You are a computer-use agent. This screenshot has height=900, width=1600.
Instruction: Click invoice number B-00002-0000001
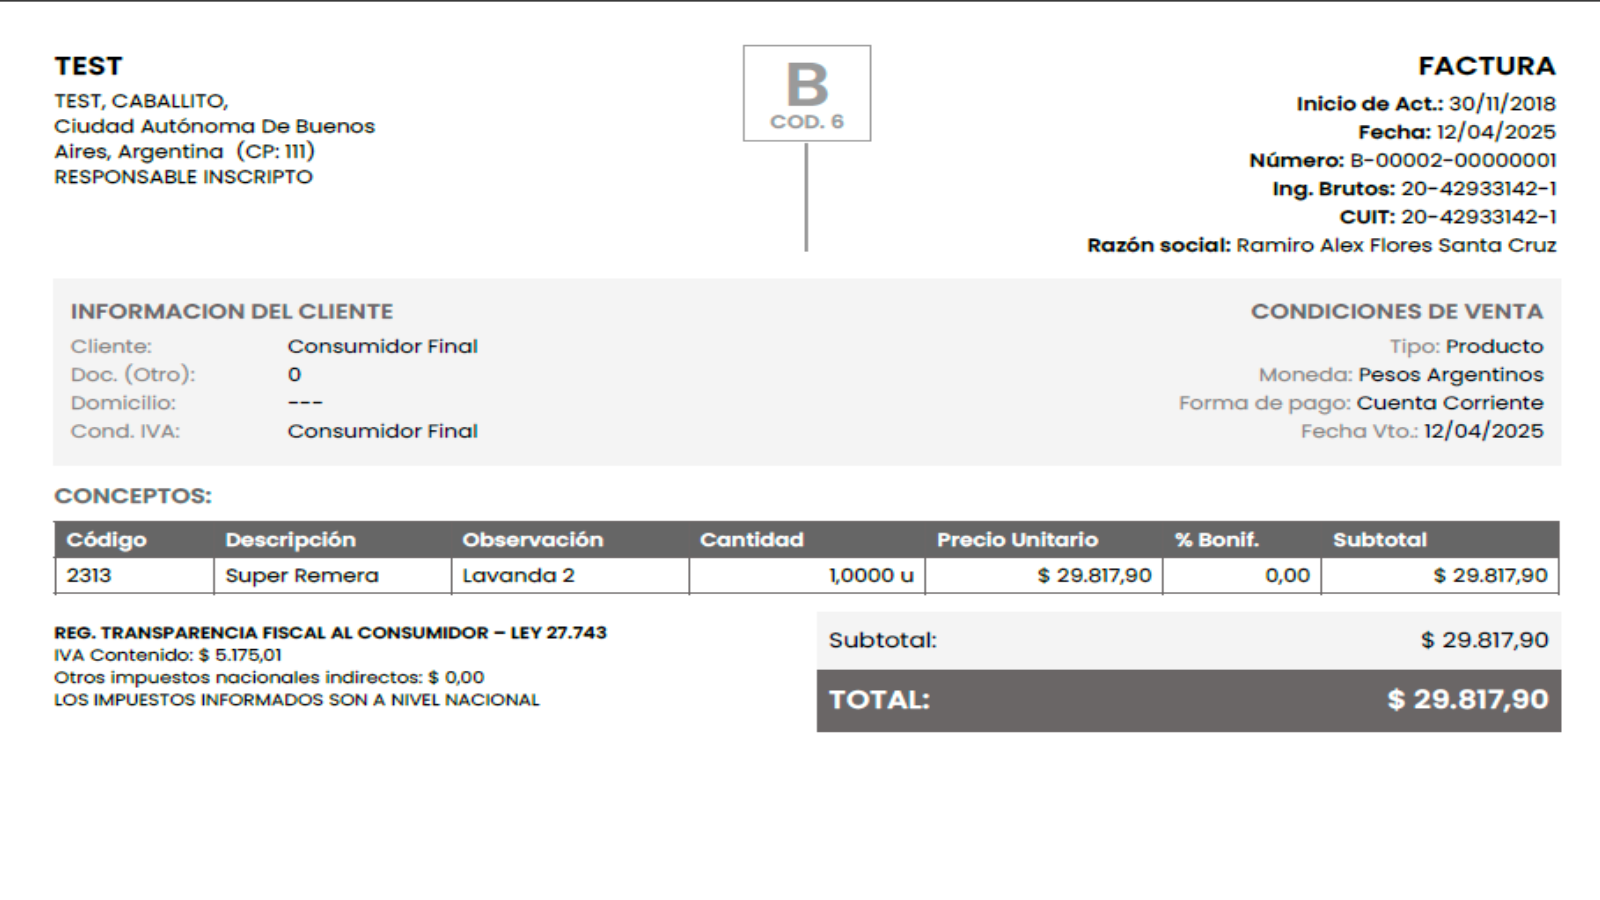click(1452, 160)
